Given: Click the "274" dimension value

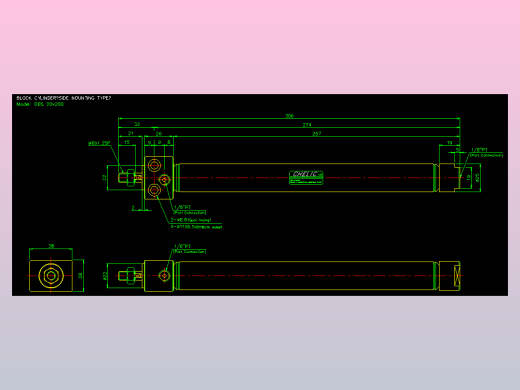Looking at the screenshot, I should tap(307, 125).
